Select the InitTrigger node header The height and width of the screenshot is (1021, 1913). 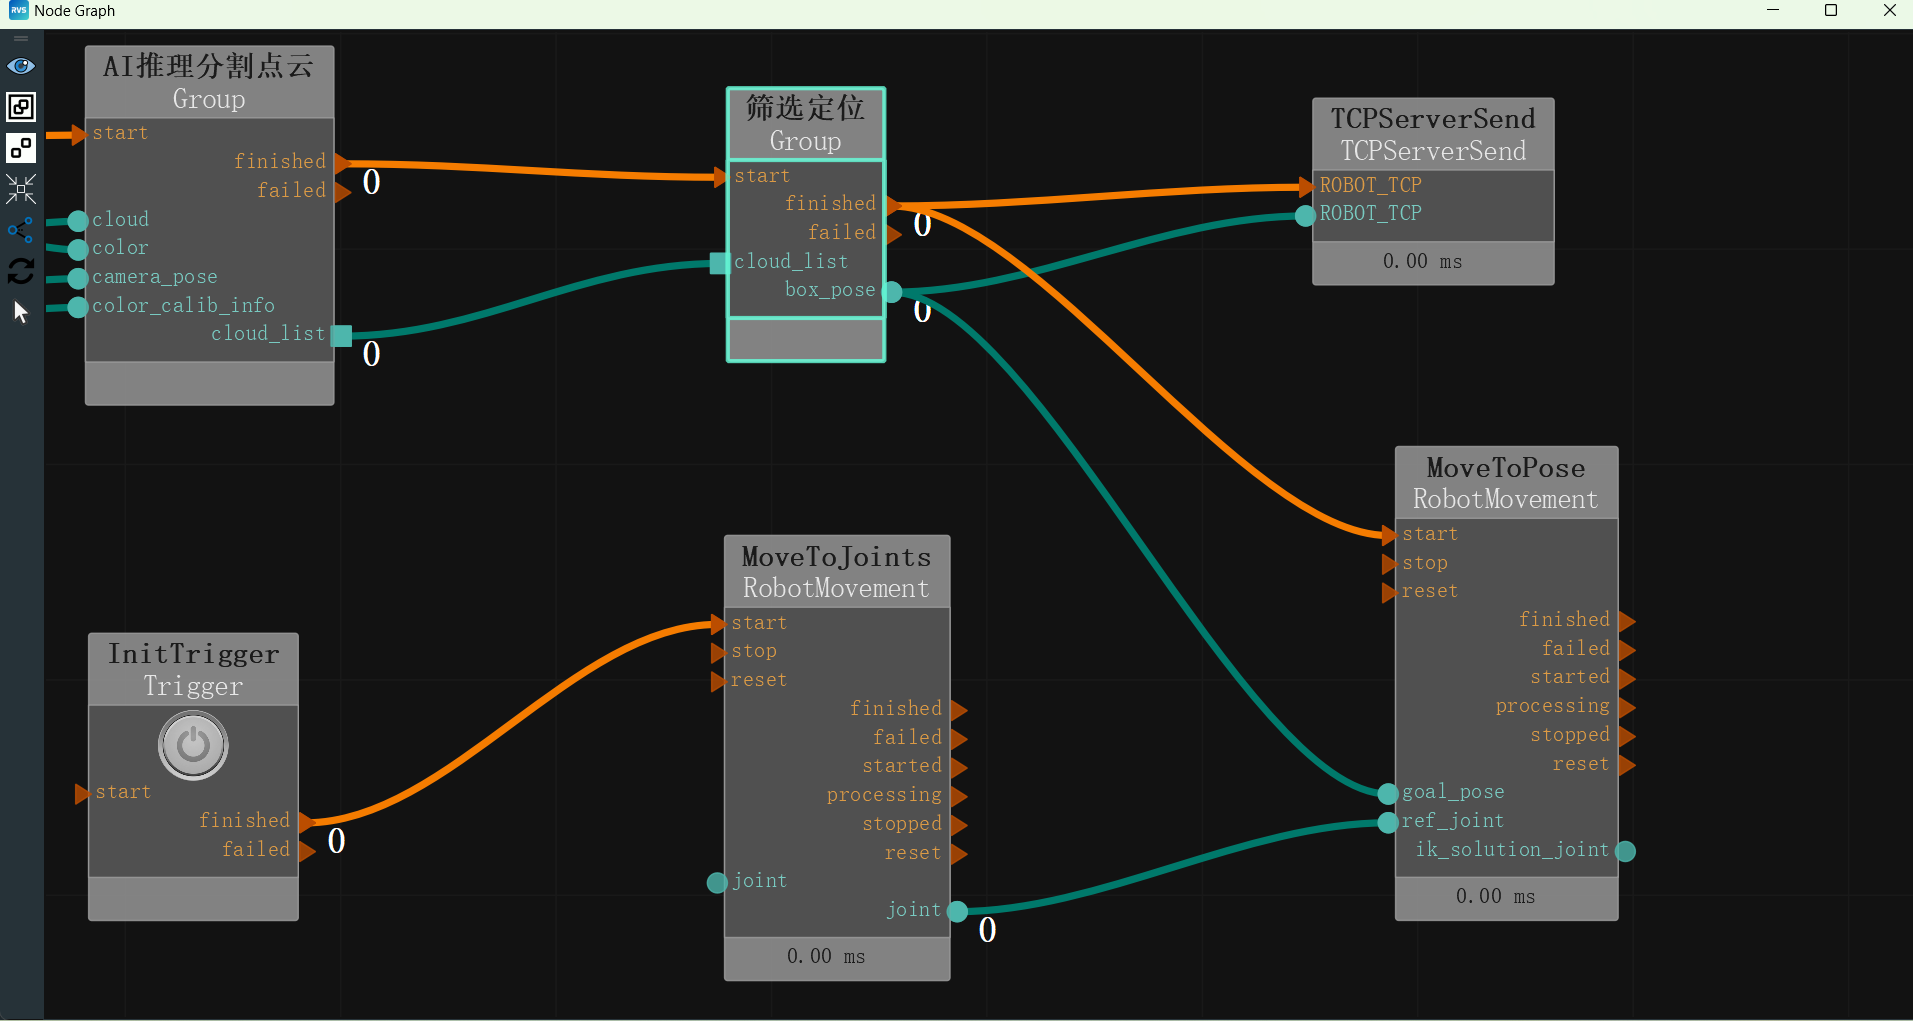point(193,670)
